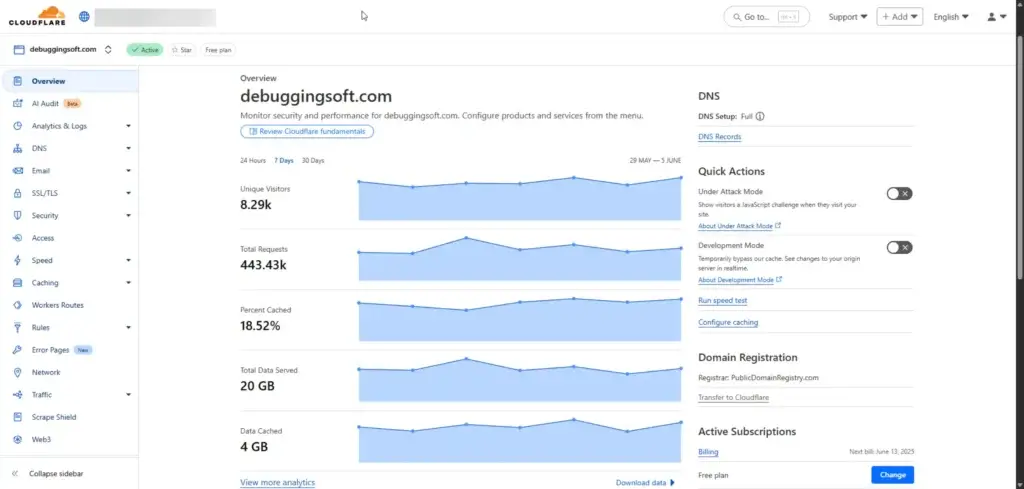This screenshot has height=489, width=1024.
Task: Click the AI Audit sidebar icon
Action: (18, 104)
